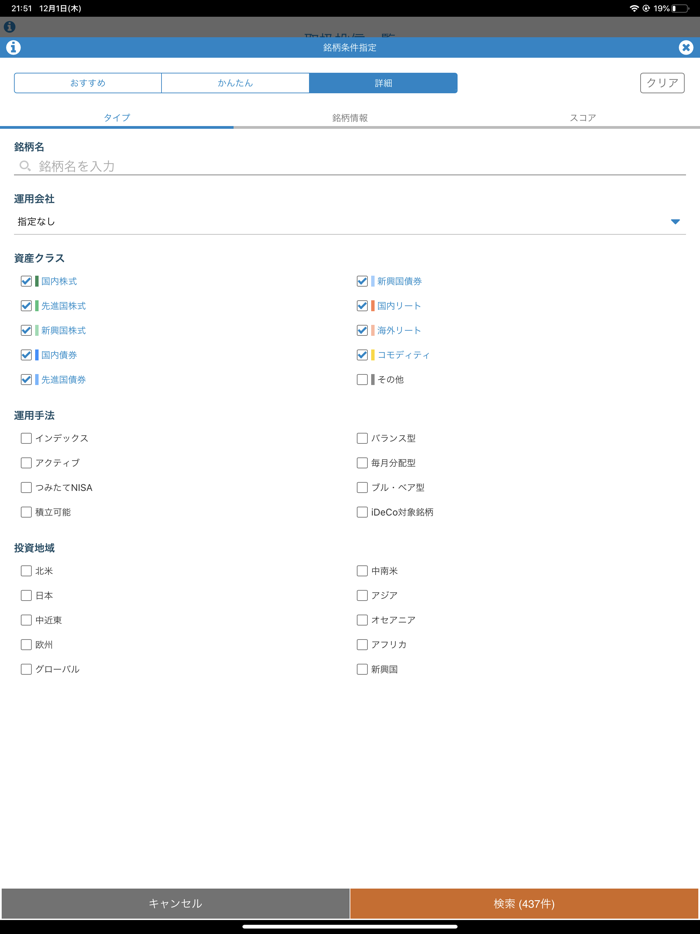Open the タイプ tab
700x934 pixels.
[117, 117]
